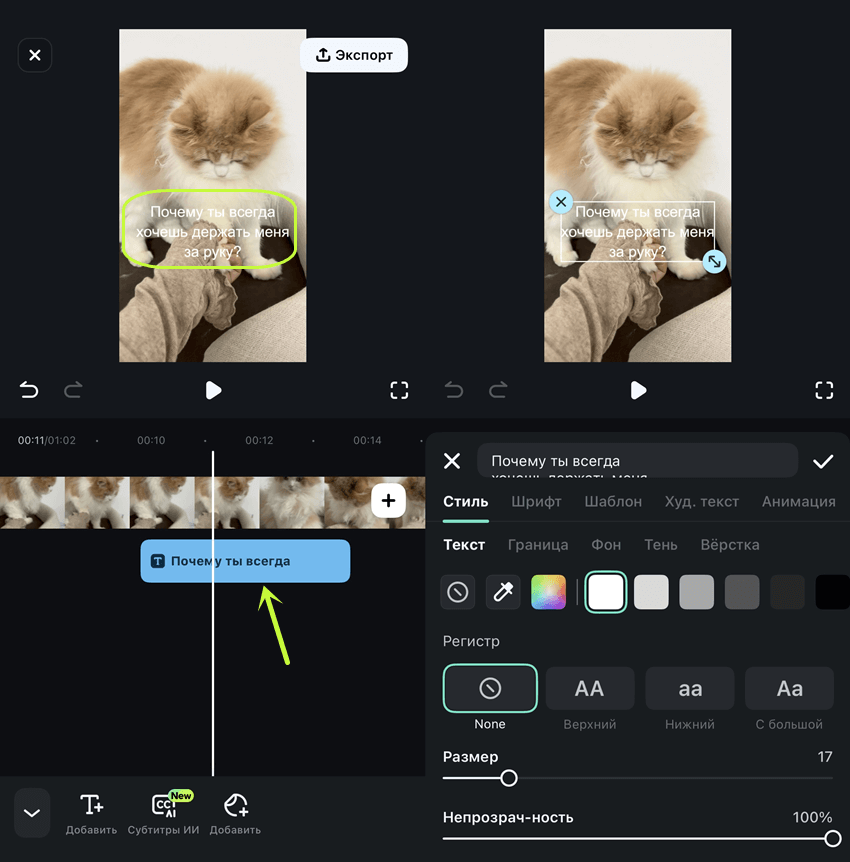Collapse the bottom toolbar with the chevron
850x862 pixels.
(x=32, y=812)
